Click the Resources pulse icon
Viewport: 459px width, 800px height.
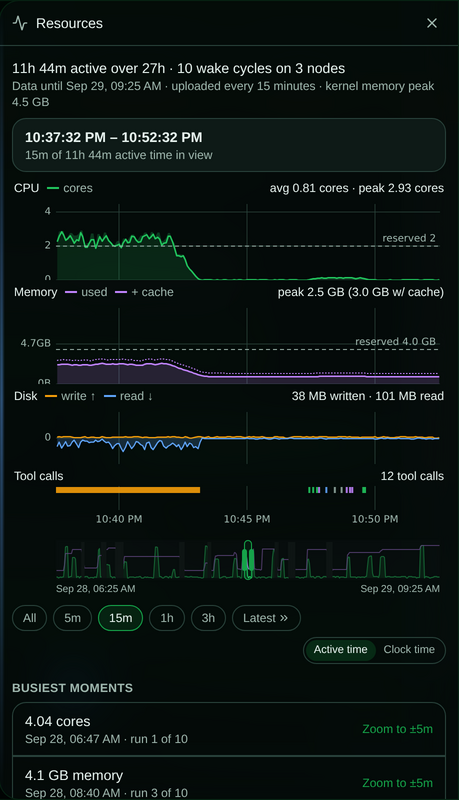20,23
